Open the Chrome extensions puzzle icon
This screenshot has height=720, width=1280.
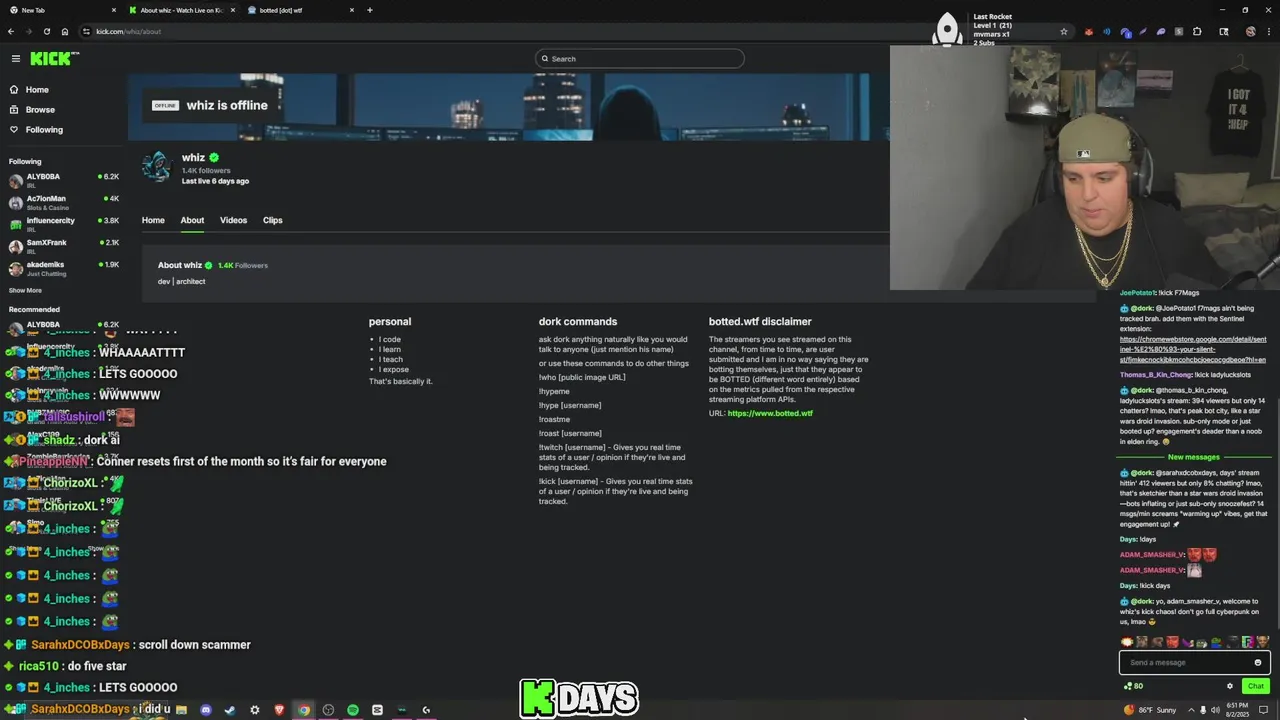(x=1197, y=32)
